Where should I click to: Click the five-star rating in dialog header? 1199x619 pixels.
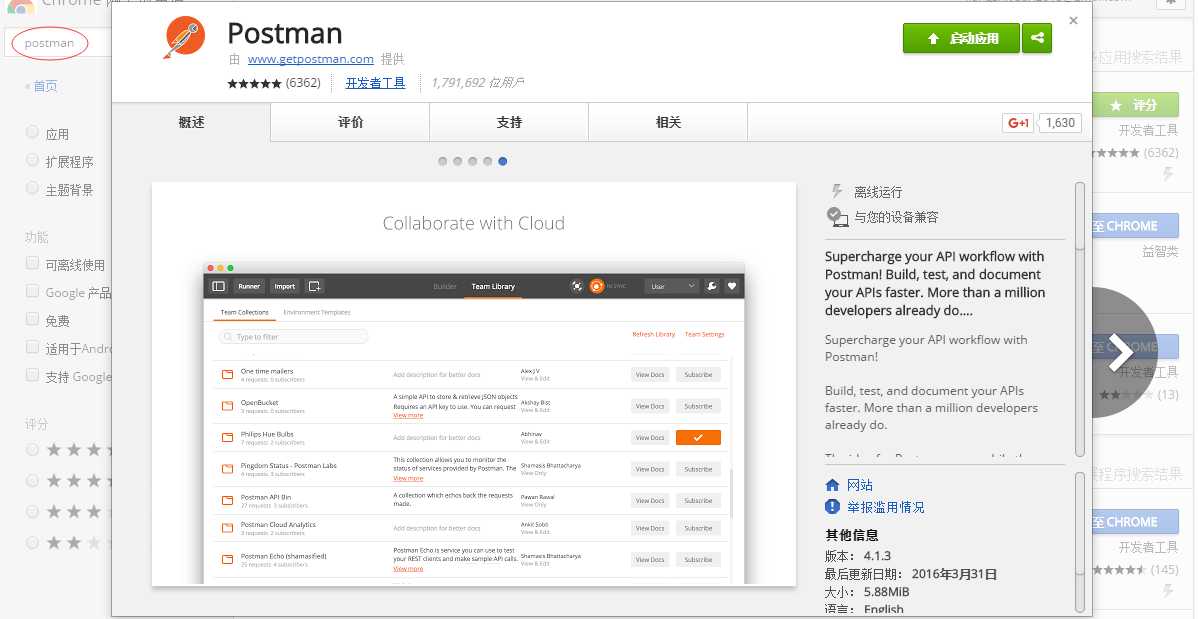255,83
